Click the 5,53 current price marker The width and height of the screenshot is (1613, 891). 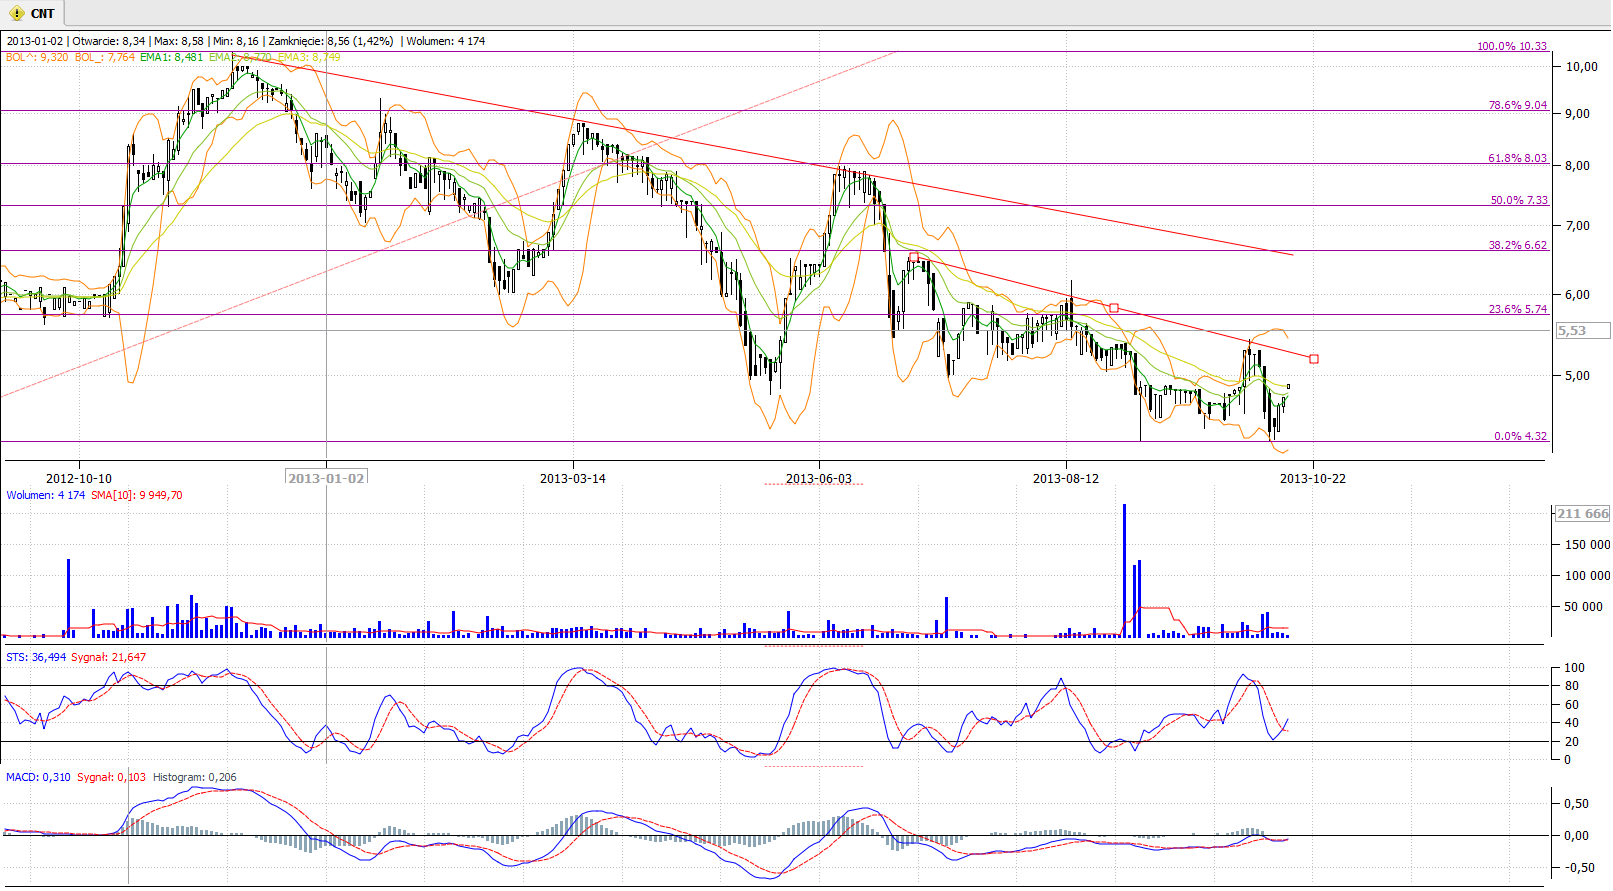[1583, 330]
